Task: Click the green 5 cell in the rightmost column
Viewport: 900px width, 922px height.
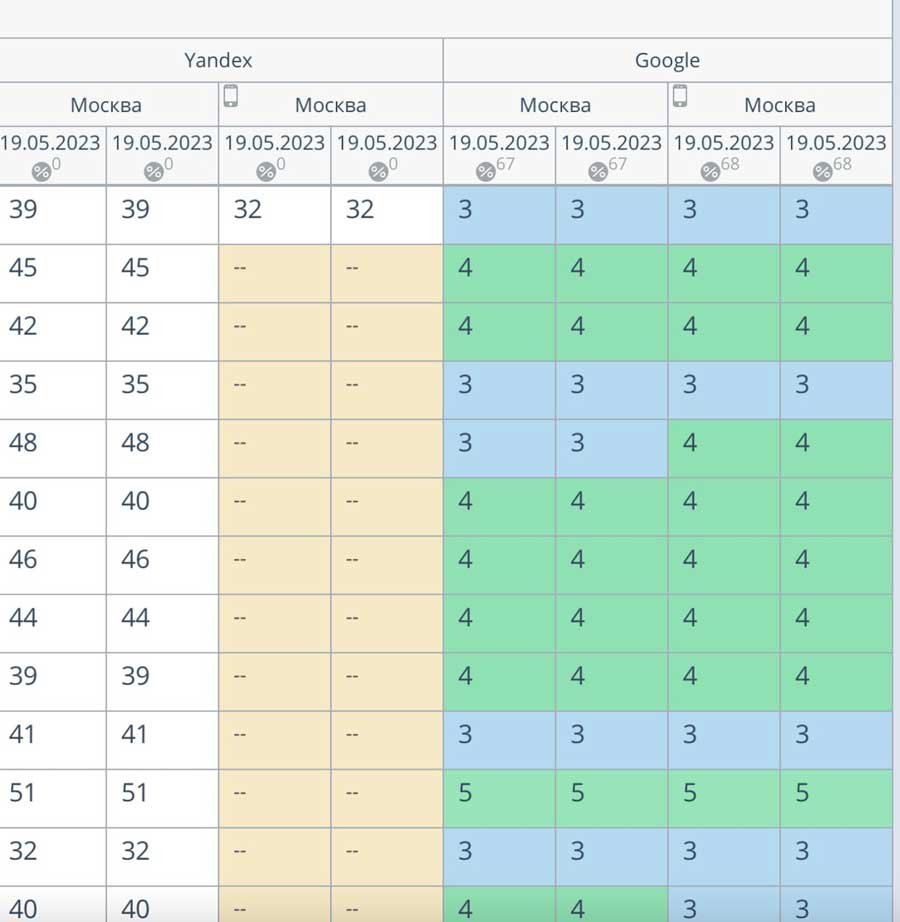Action: pyautogui.click(x=802, y=793)
